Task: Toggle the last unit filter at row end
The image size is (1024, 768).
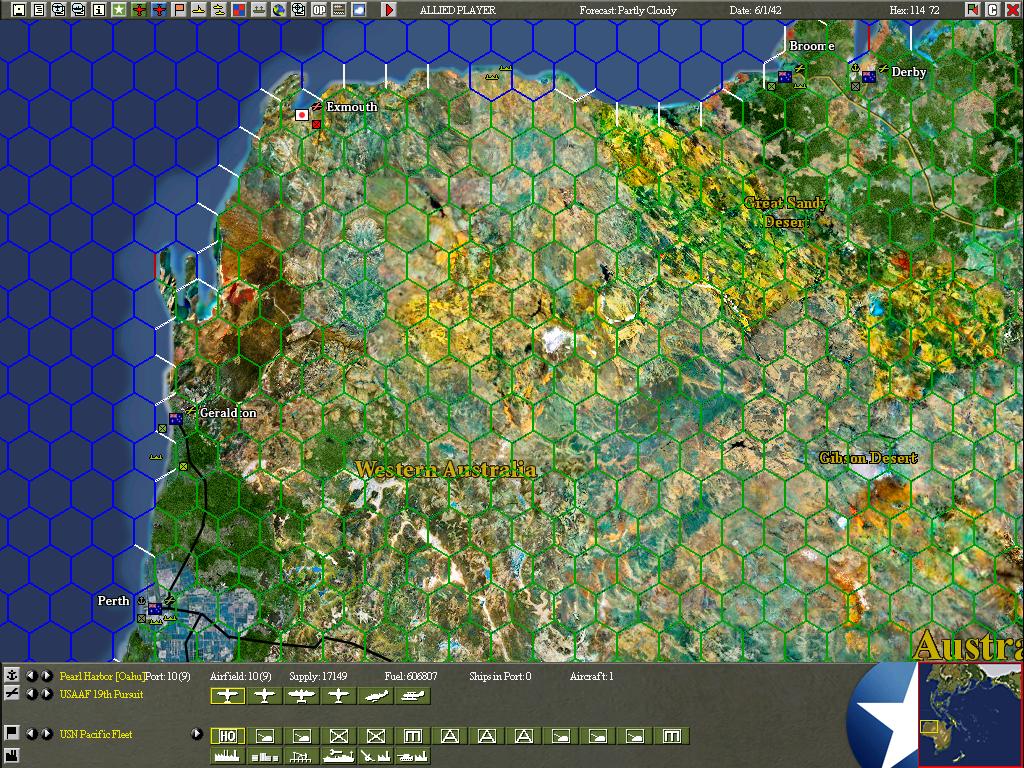Action: (671, 736)
